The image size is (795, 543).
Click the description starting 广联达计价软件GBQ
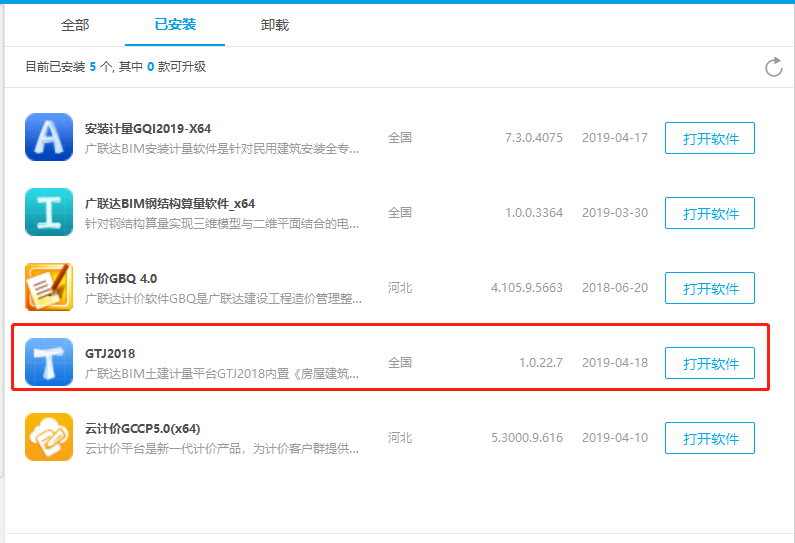point(223,299)
